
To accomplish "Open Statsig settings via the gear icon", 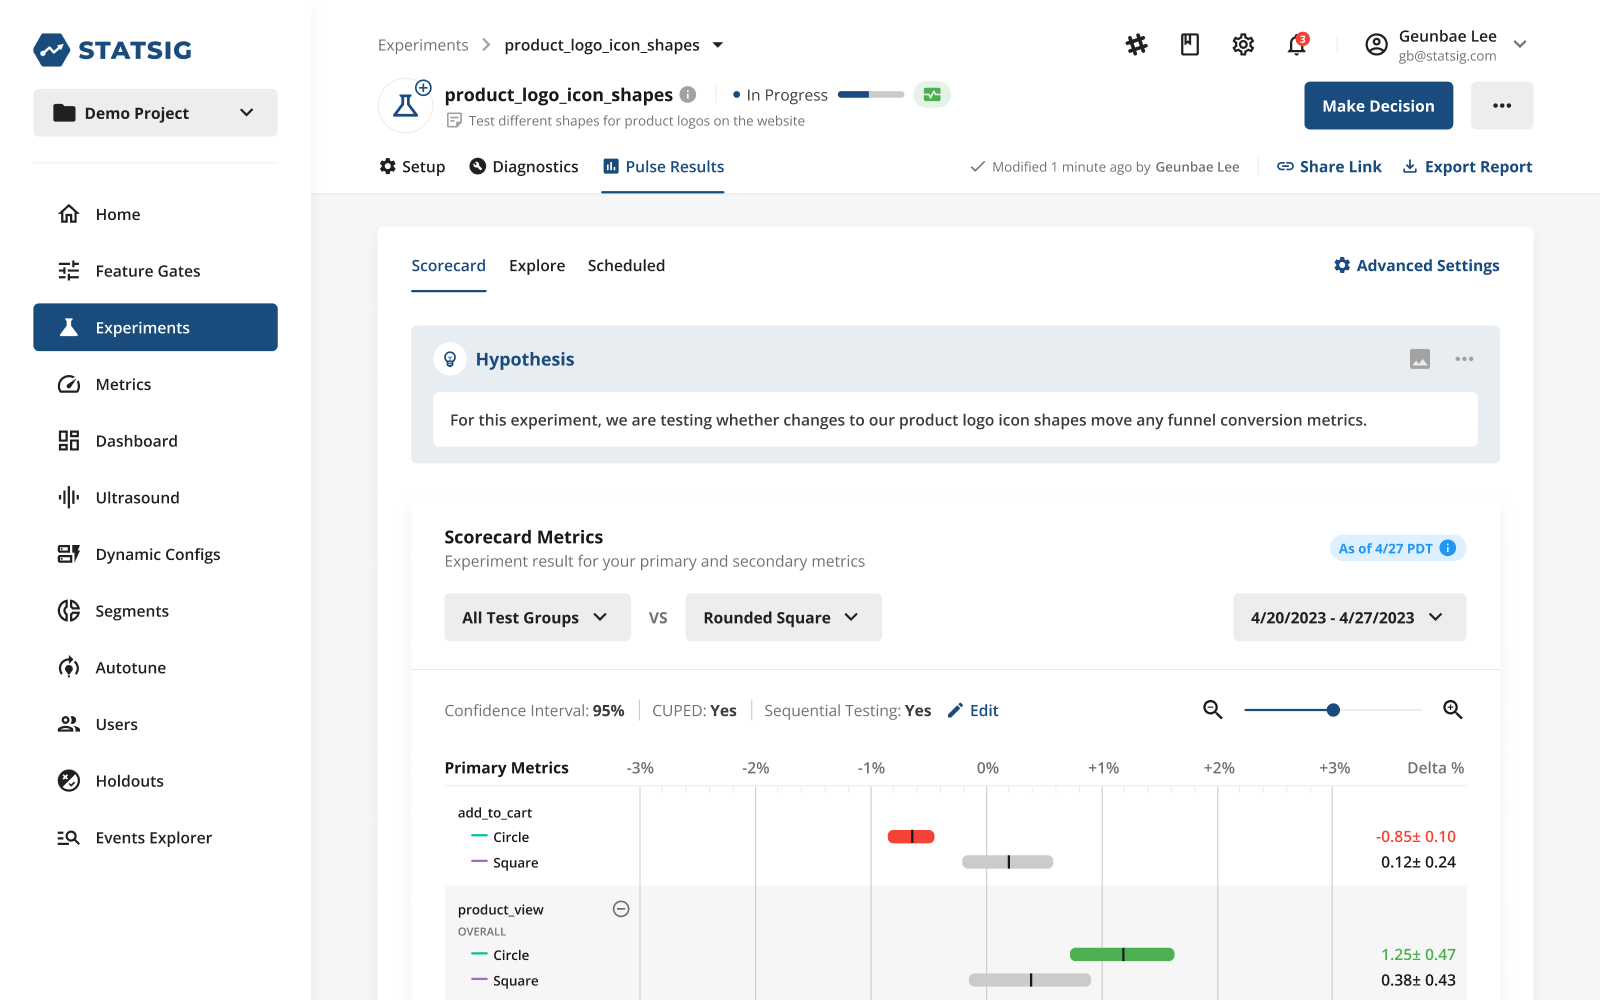I will [x=1242, y=45].
